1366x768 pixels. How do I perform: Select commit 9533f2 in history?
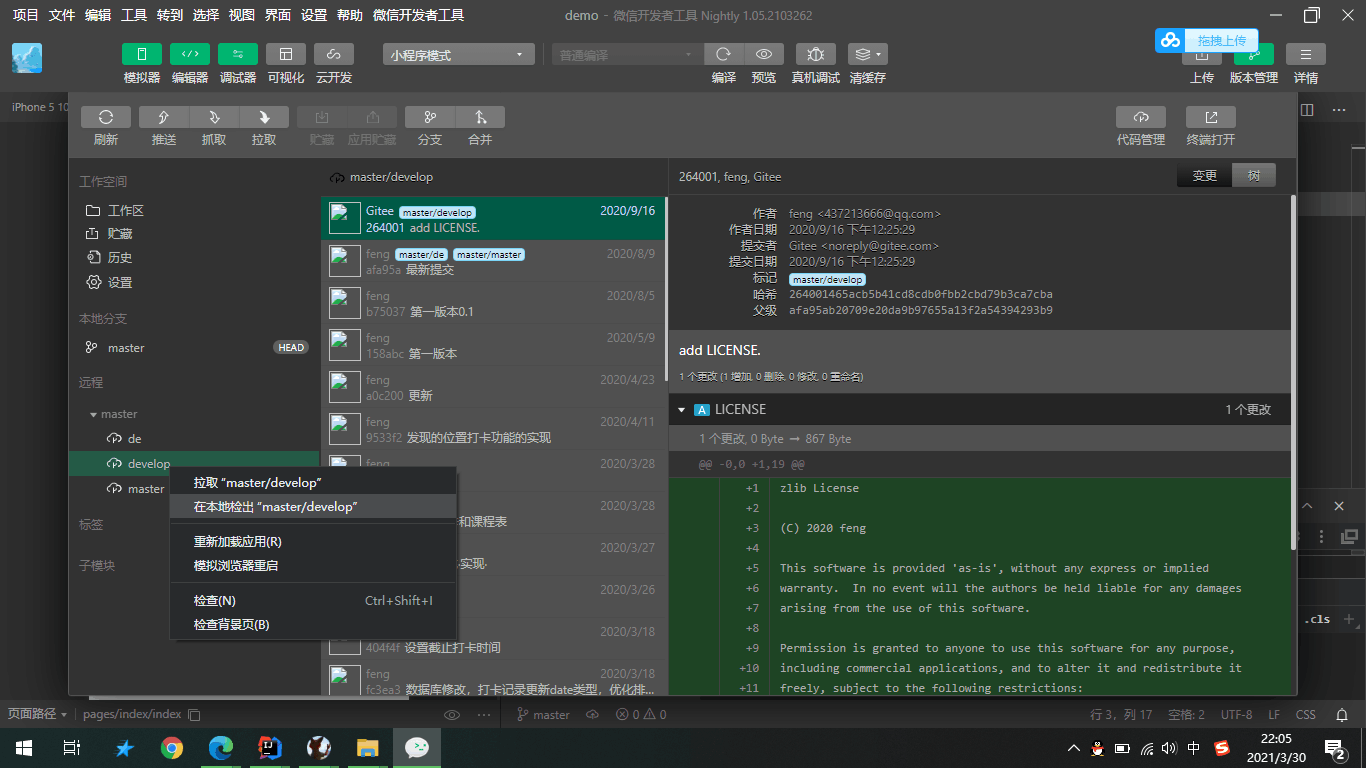point(494,429)
